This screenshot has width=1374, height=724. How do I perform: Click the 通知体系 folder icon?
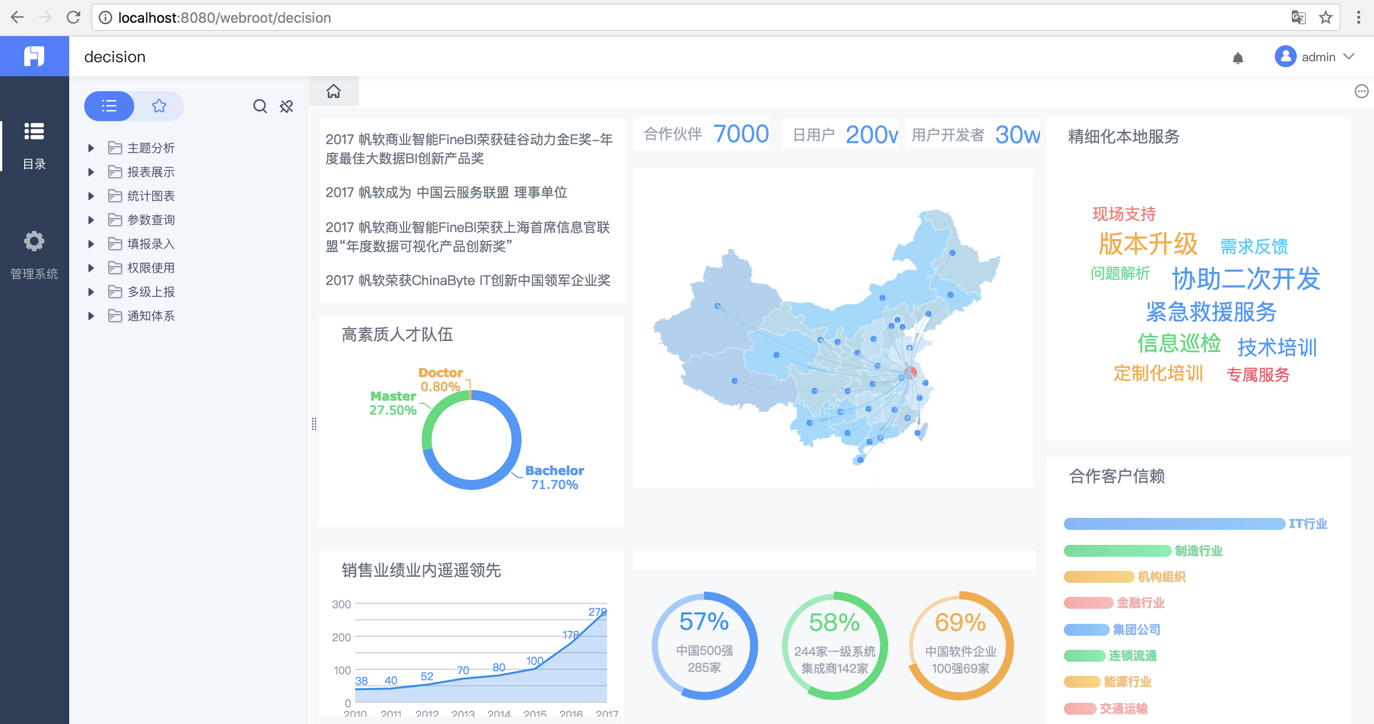tap(115, 316)
